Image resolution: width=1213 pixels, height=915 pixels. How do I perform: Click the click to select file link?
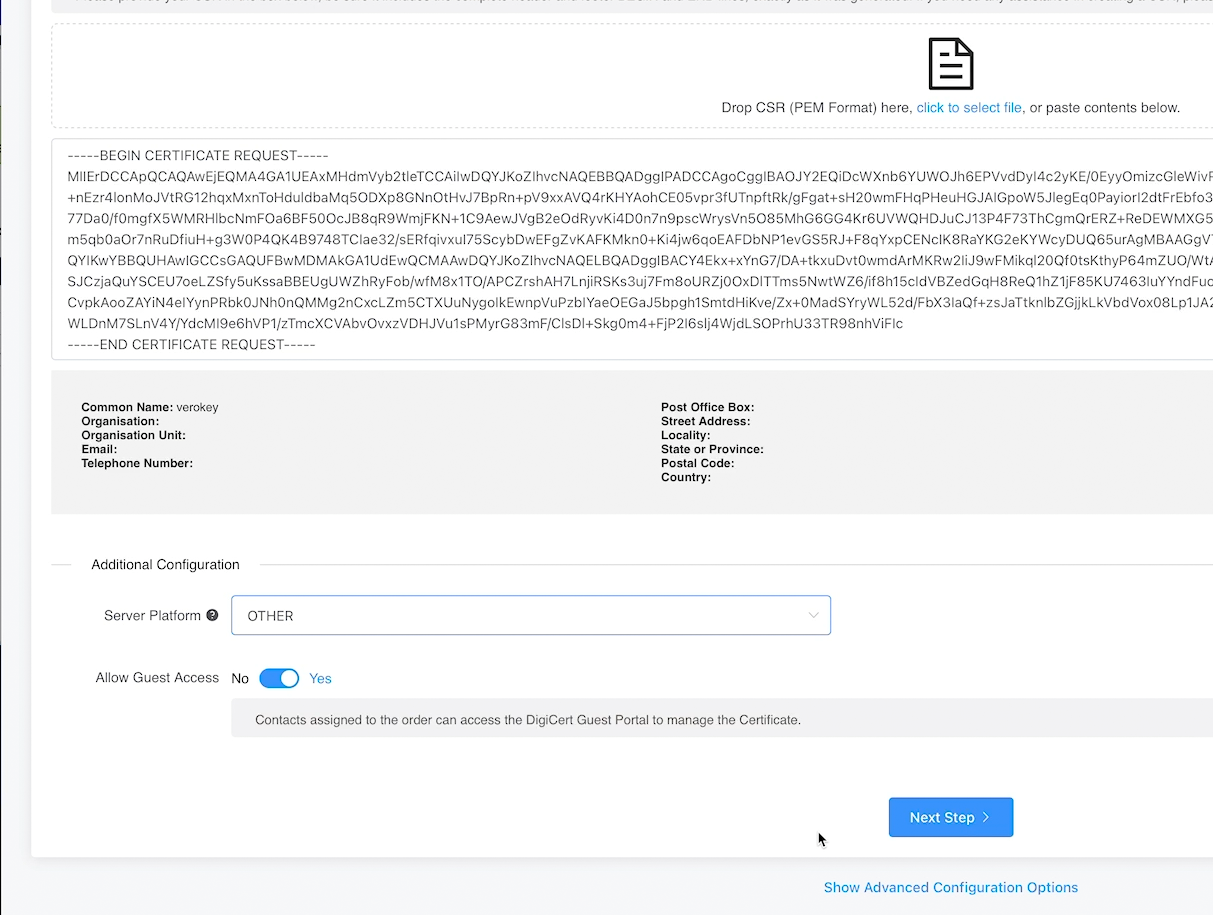[968, 107]
